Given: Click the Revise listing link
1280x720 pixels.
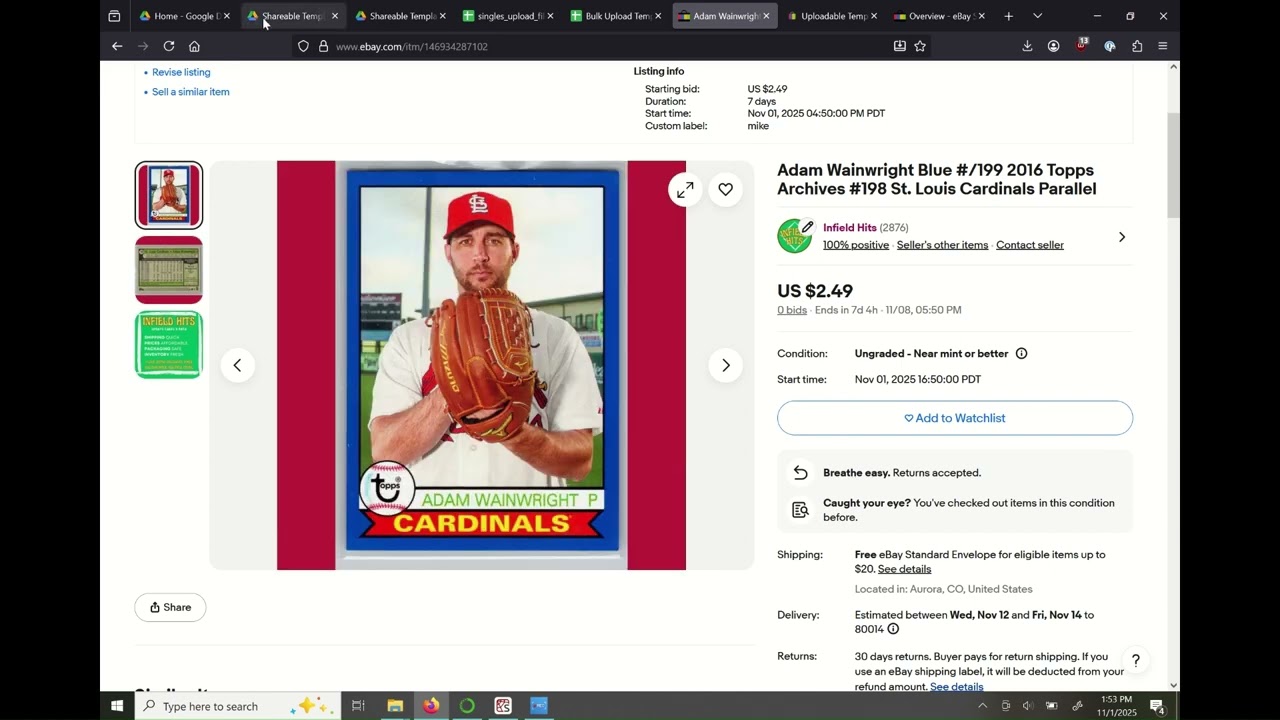Looking at the screenshot, I should tap(181, 72).
